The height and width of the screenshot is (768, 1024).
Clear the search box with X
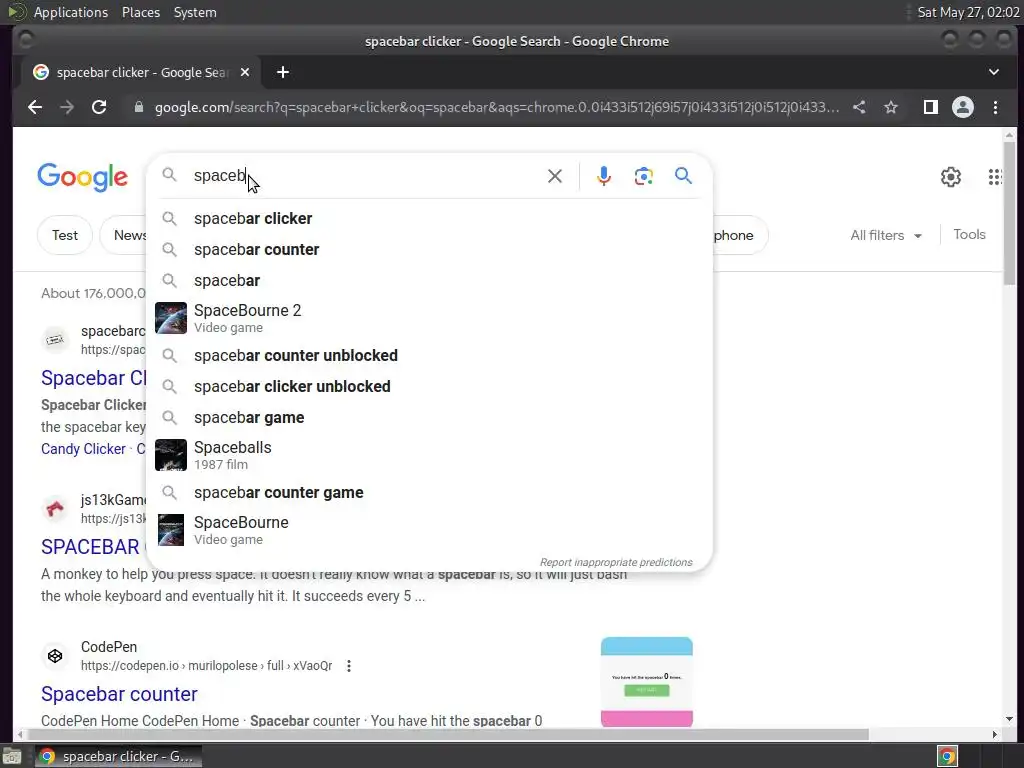click(554, 176)
